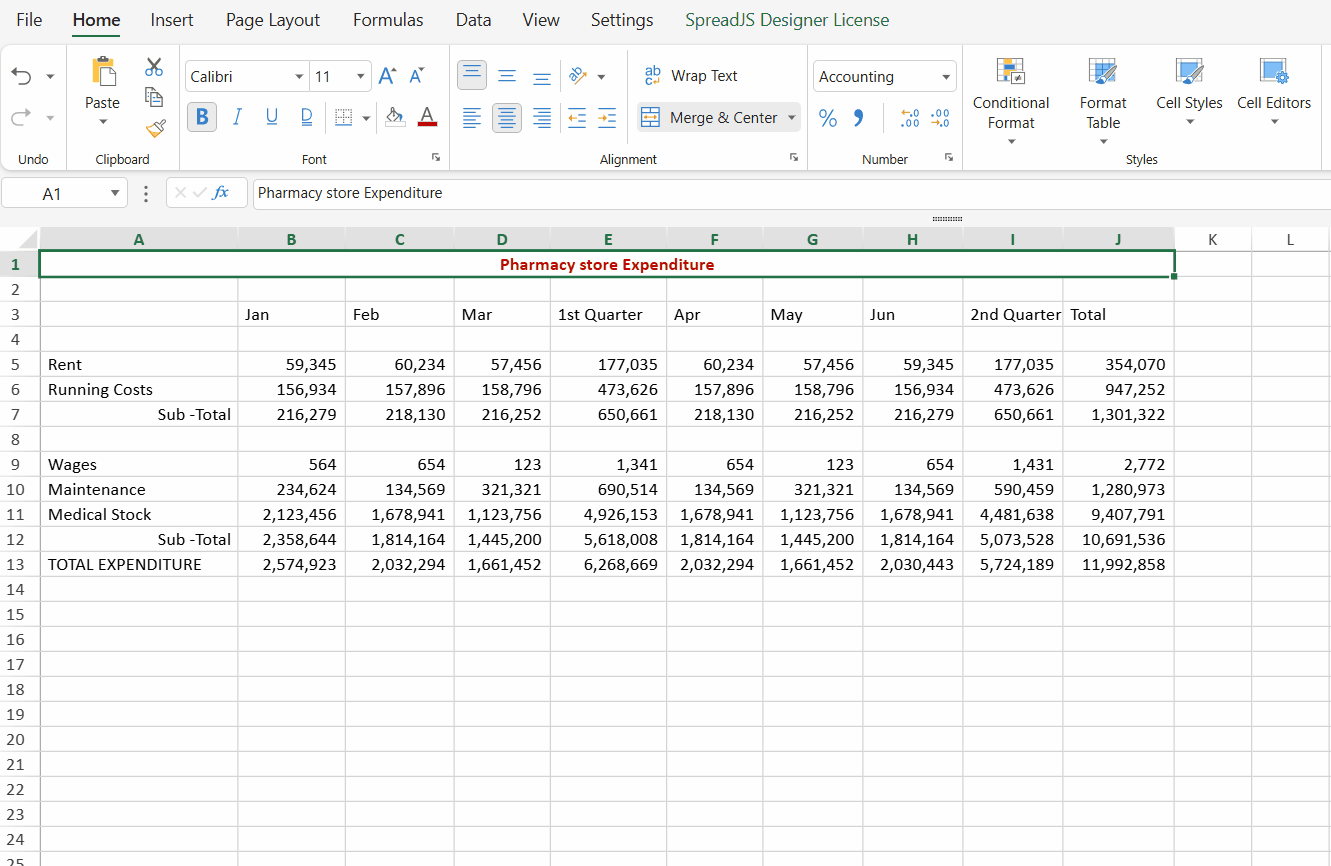
Task: Switch to the Insert tab
Action: point(172,20)
